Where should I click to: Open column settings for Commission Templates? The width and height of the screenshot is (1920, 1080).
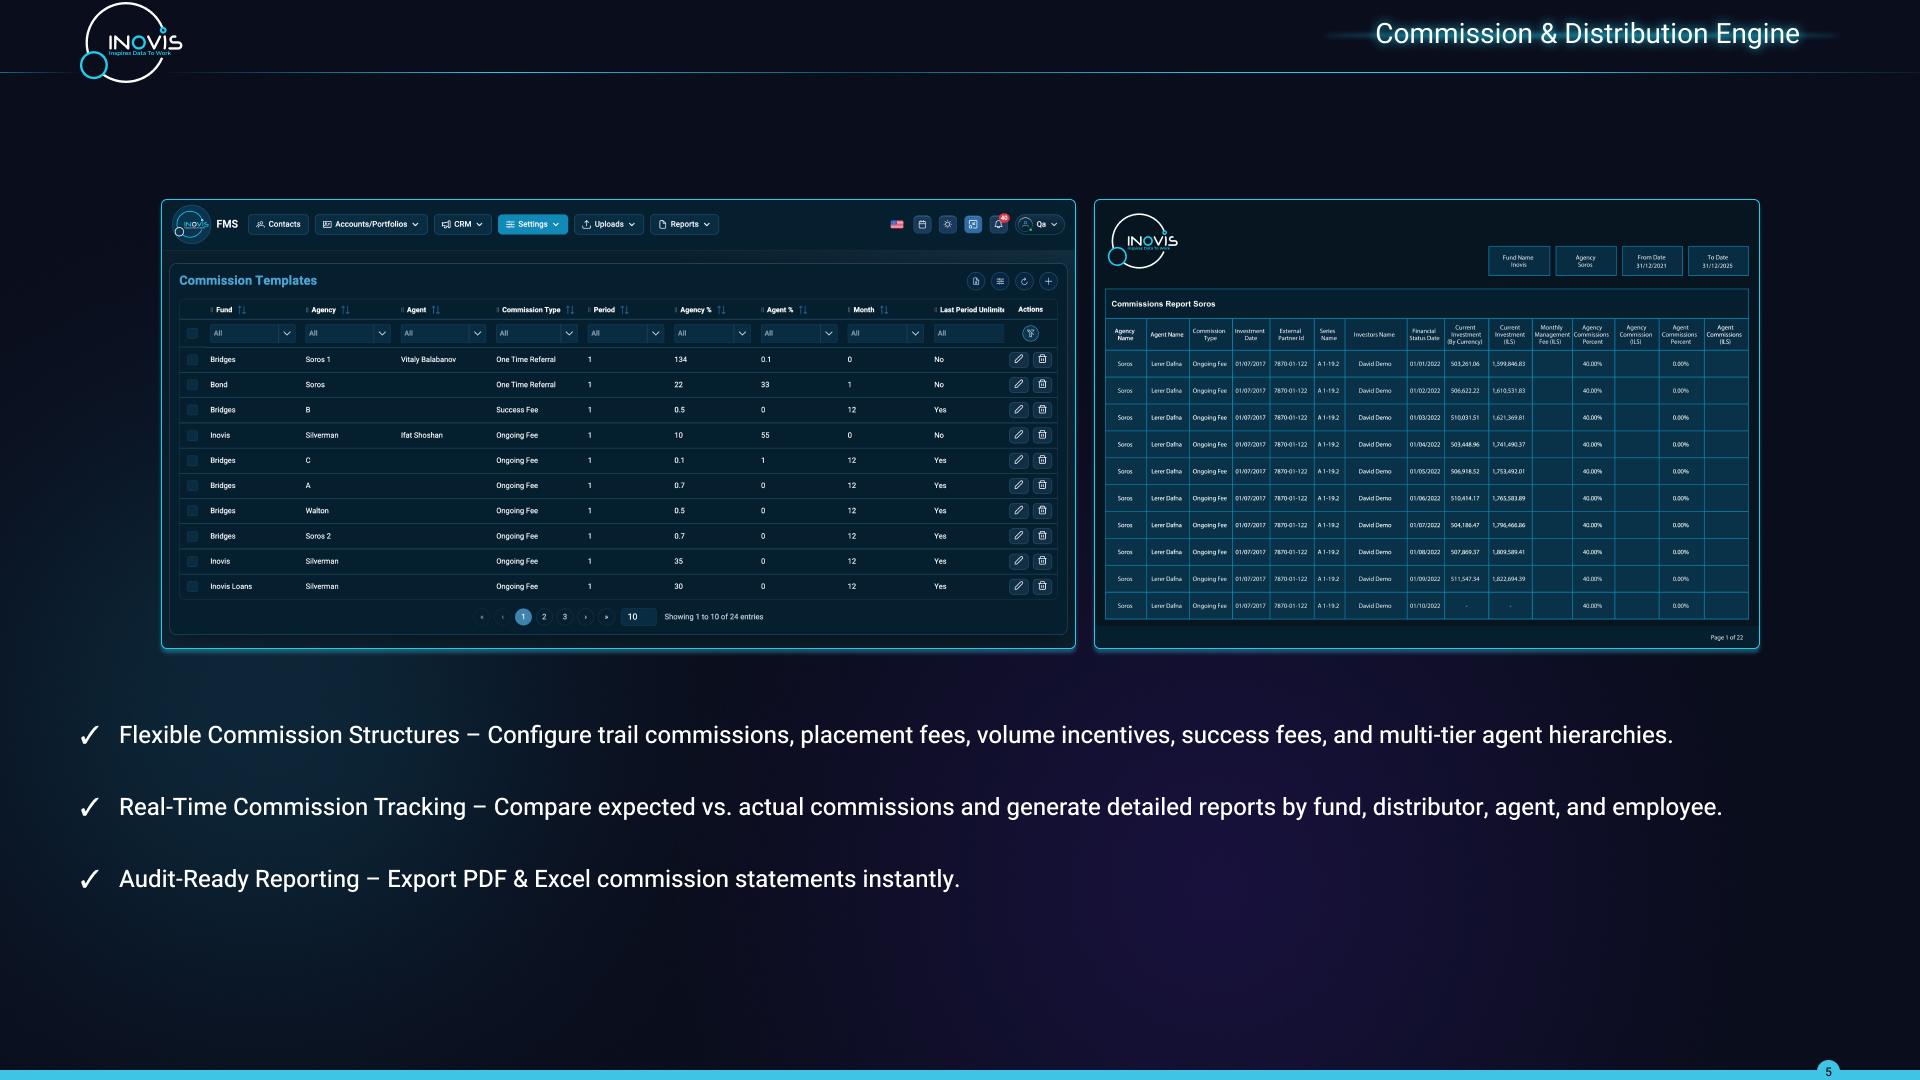[1000, 281]
